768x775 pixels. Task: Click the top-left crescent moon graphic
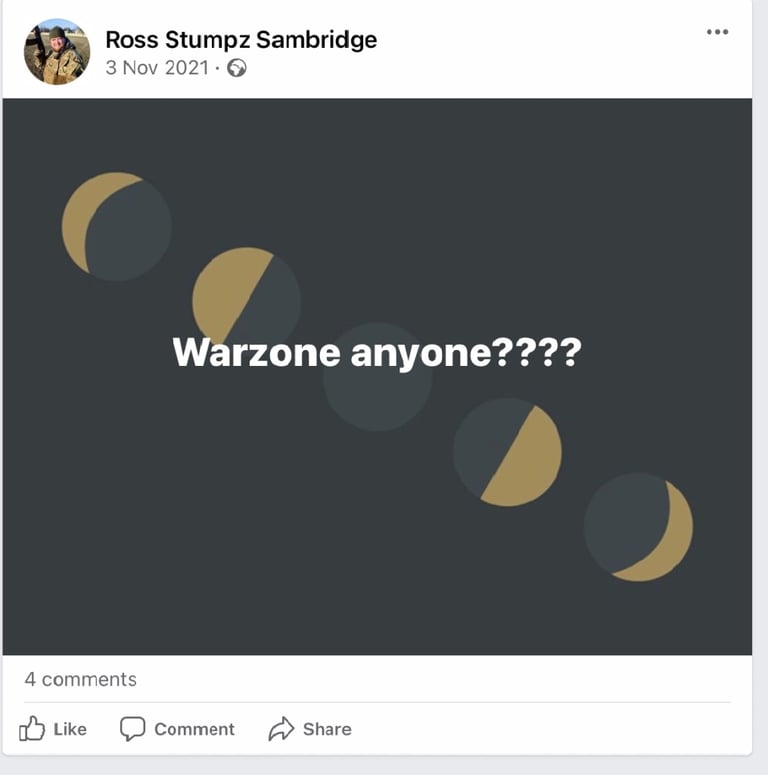pos(117,226)
